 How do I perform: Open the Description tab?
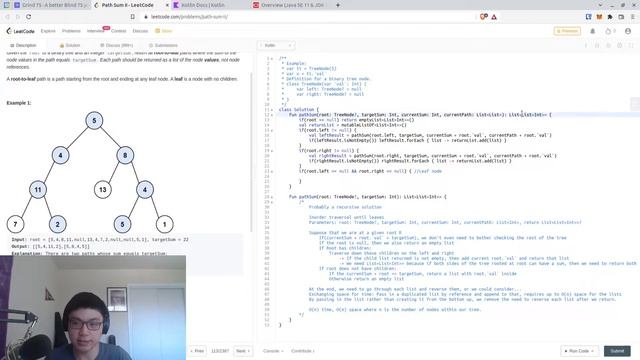[x=23, y=45]
